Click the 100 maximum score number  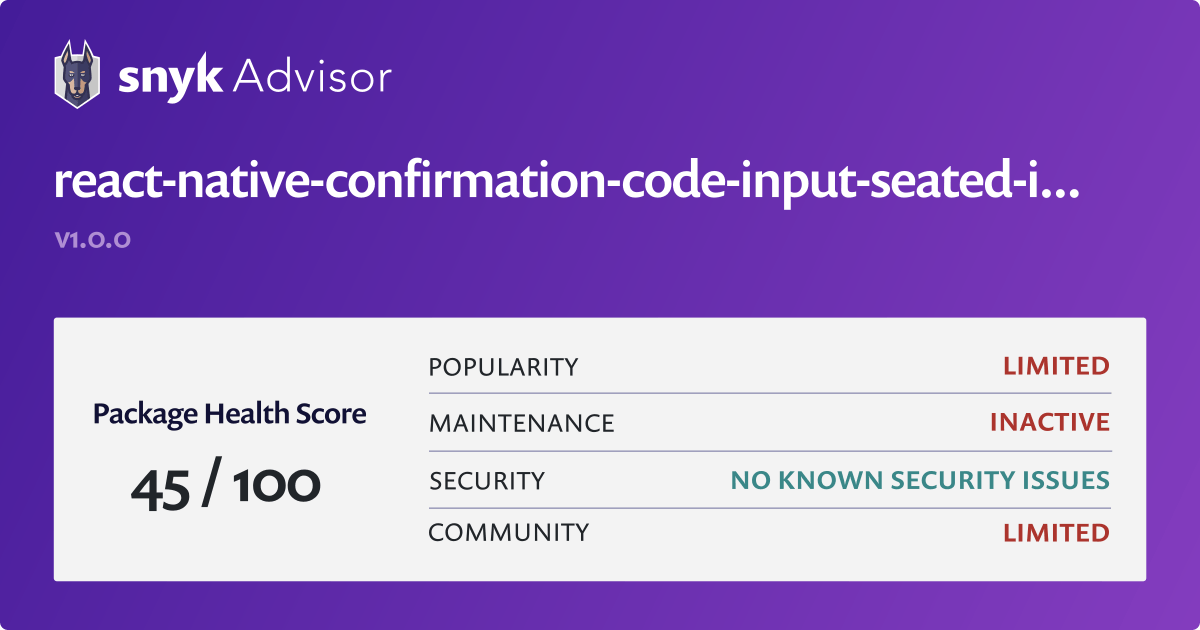tap(277, 485)
